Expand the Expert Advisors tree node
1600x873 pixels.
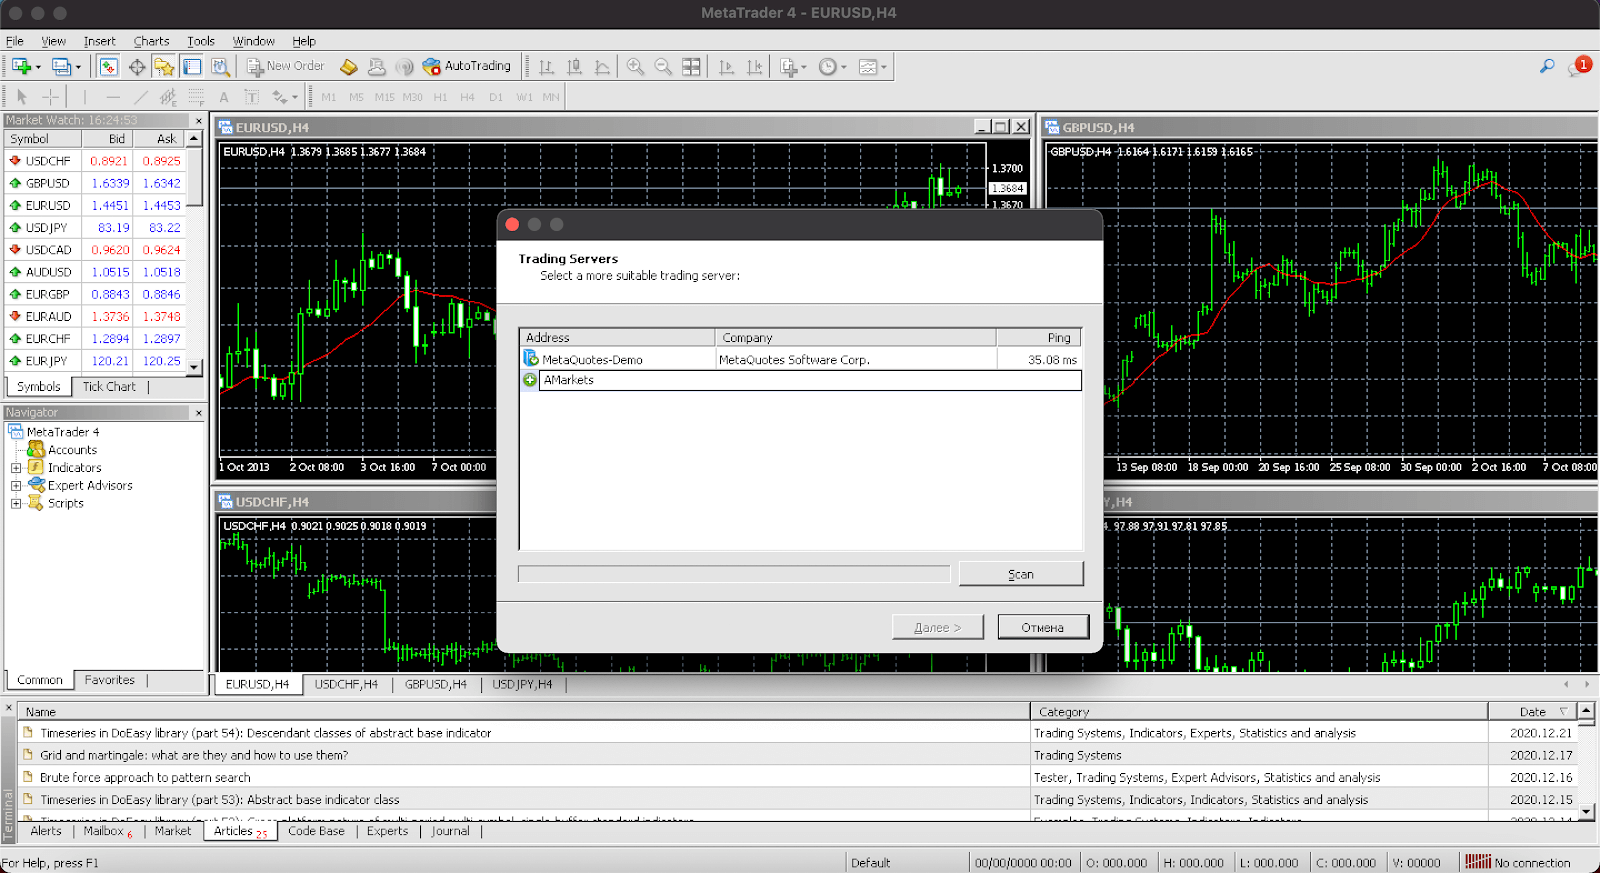[x=16, y=486]
